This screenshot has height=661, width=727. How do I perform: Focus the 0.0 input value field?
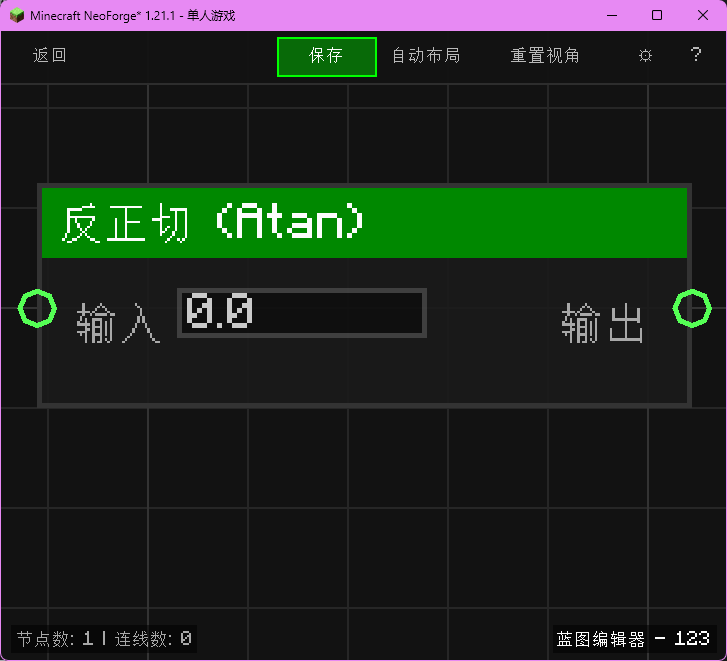click(302, 313)
